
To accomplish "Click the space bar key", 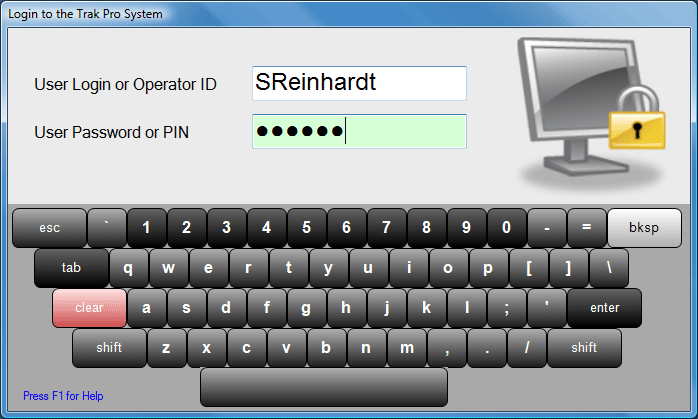I will (324, 387).
